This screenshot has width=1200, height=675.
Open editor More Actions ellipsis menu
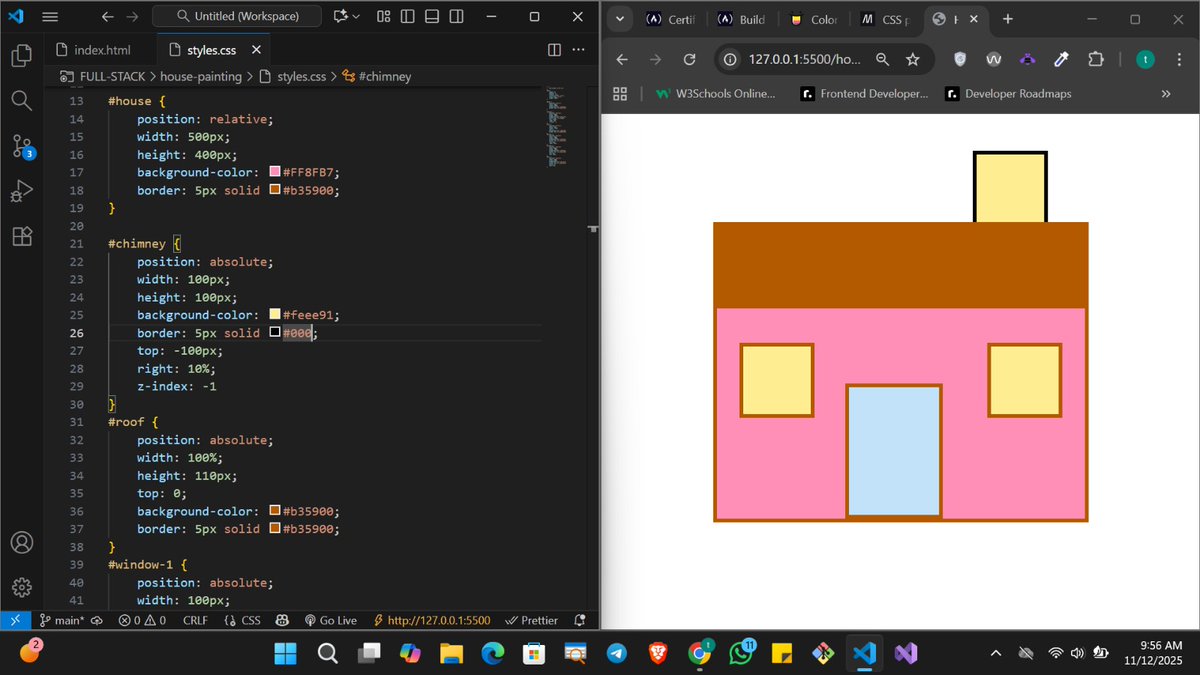[x=578, y=50]
